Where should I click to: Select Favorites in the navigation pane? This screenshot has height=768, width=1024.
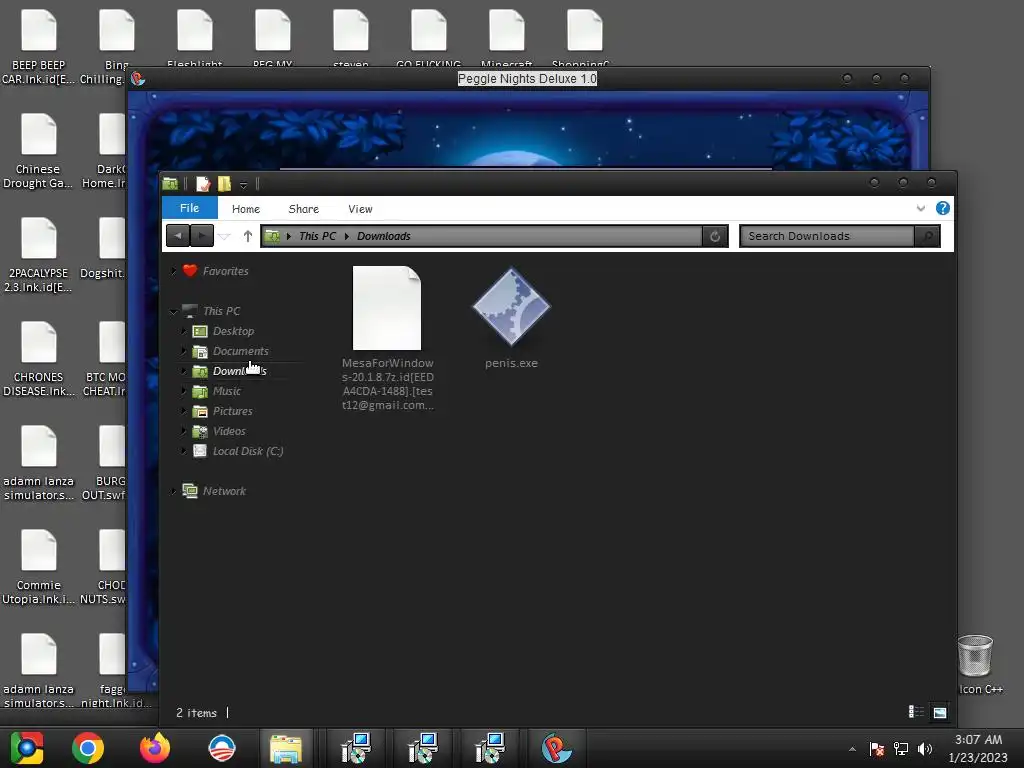tap(225, 271)
